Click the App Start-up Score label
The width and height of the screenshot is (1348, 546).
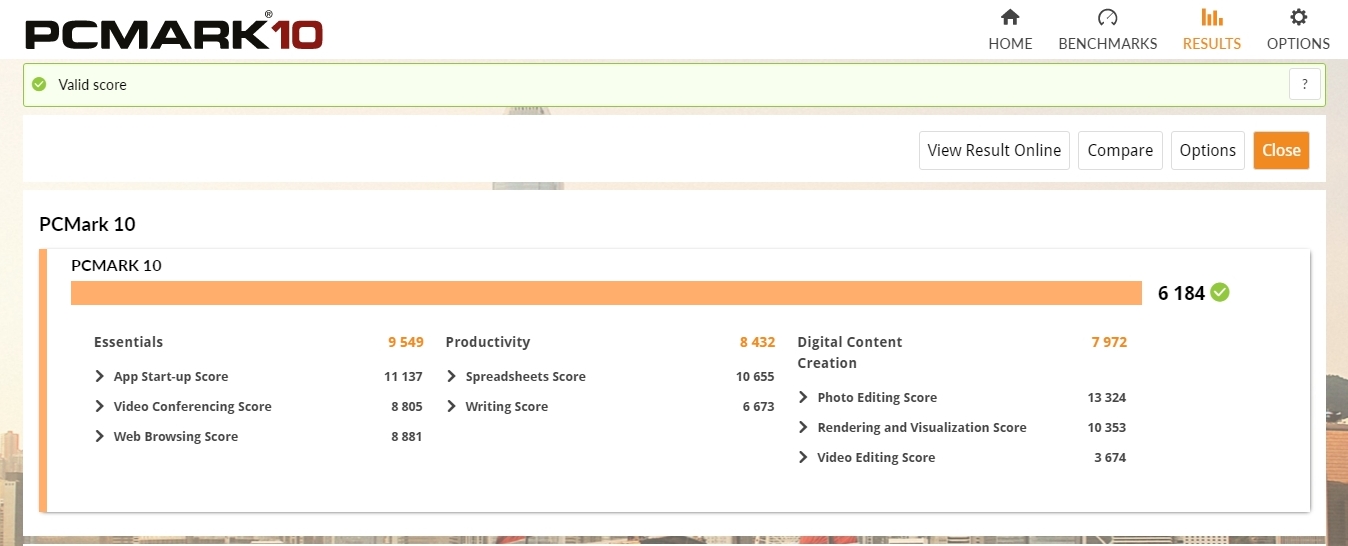tap(171, 377)
